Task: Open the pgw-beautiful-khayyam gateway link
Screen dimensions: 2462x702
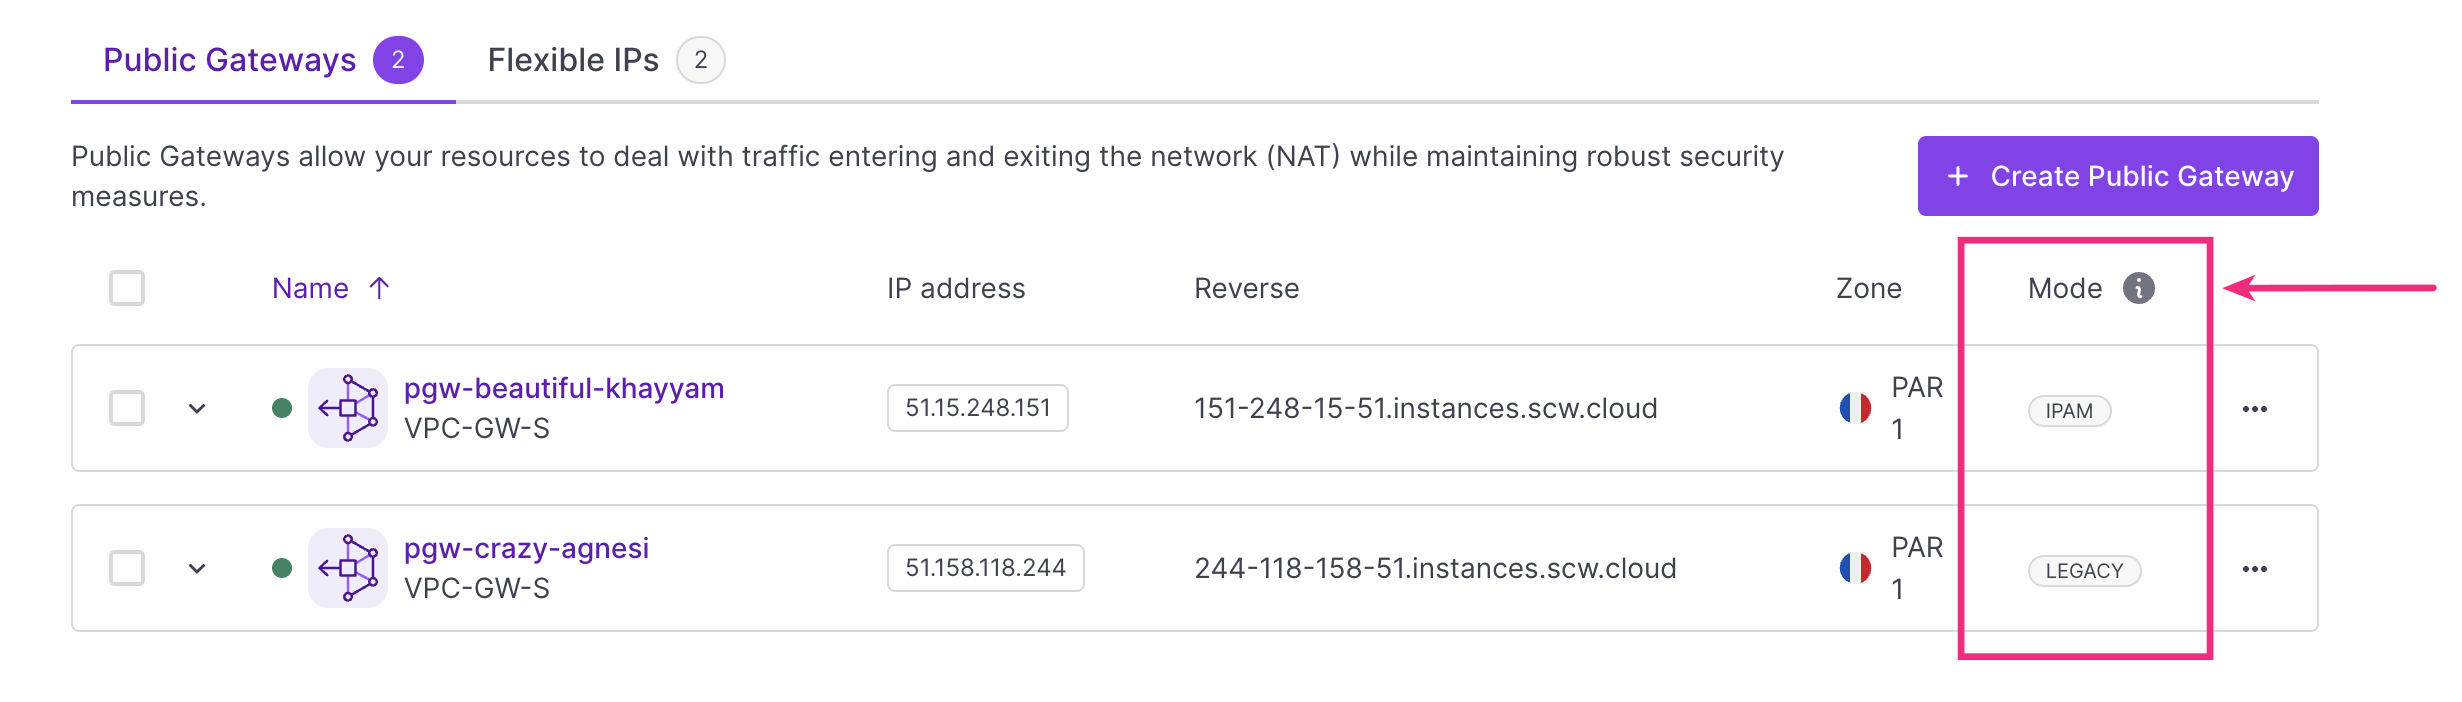Action: click(x=563, y=388)
